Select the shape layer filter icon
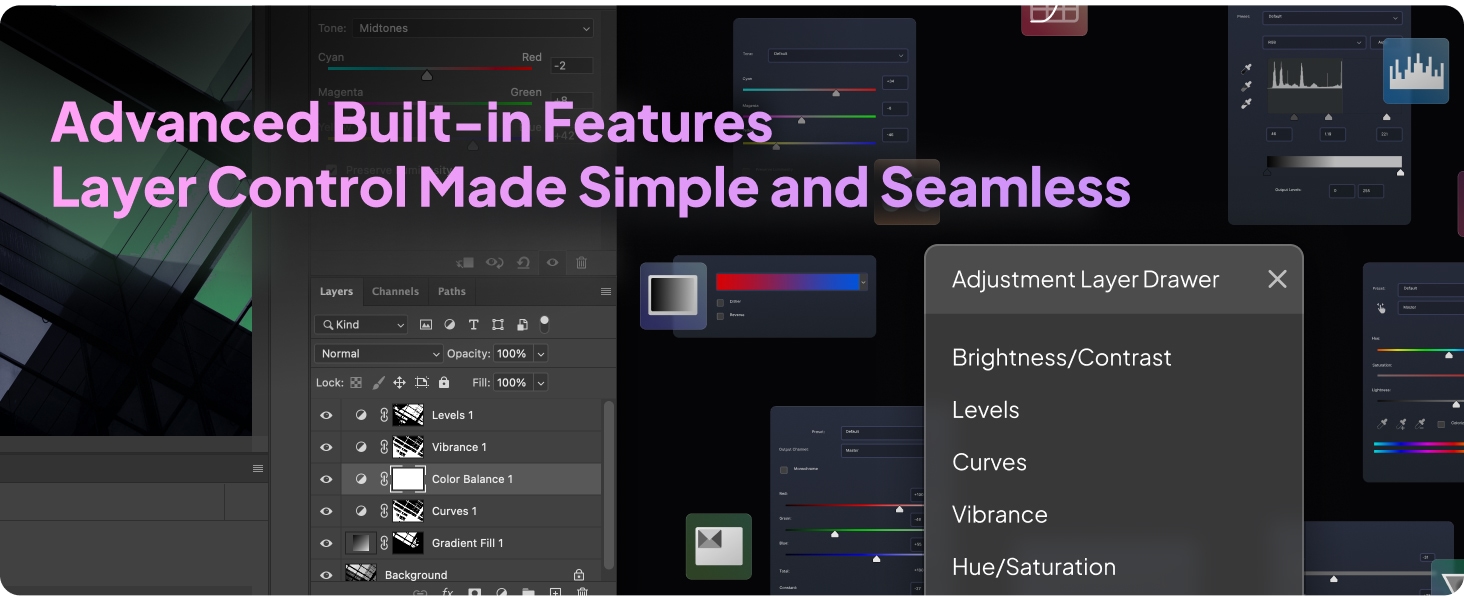 click(x=498, y=325)
